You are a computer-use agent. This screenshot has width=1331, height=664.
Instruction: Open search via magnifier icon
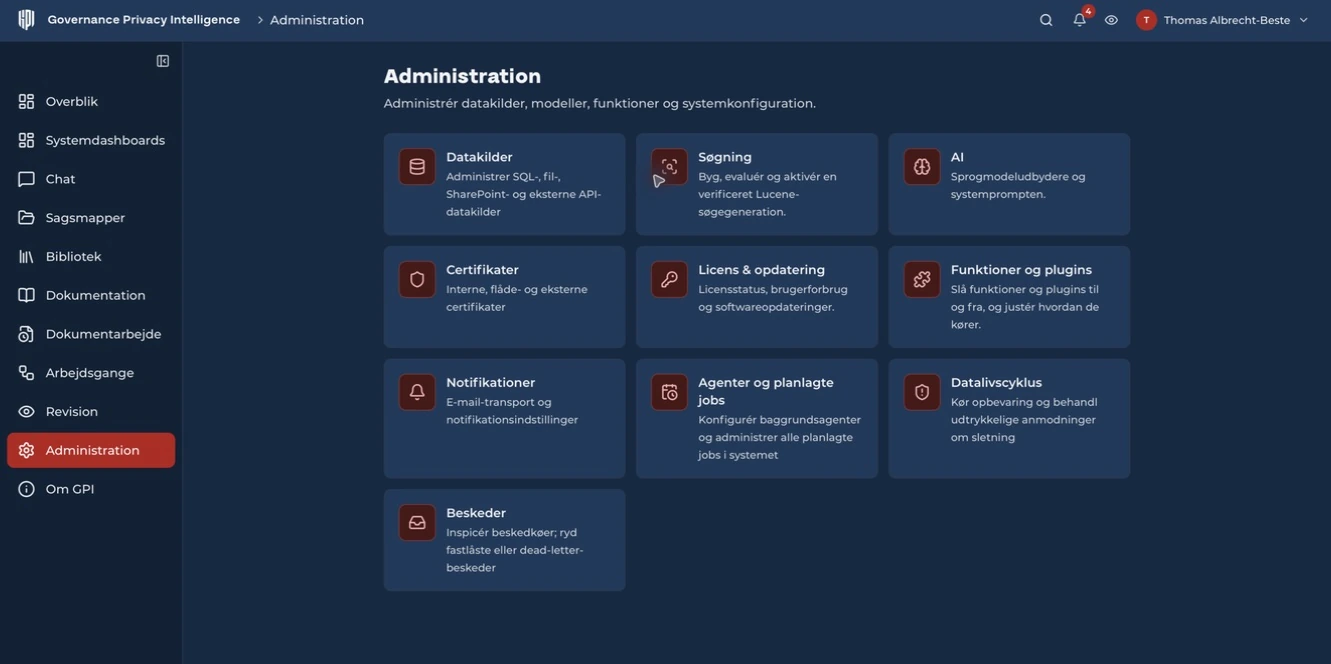(x=1046, y=20)
